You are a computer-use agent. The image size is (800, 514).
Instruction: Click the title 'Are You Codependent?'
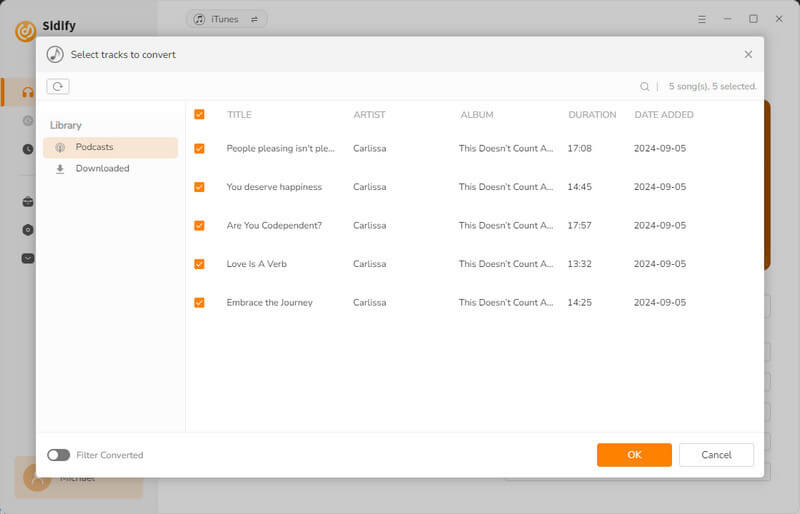coord(274,226)
